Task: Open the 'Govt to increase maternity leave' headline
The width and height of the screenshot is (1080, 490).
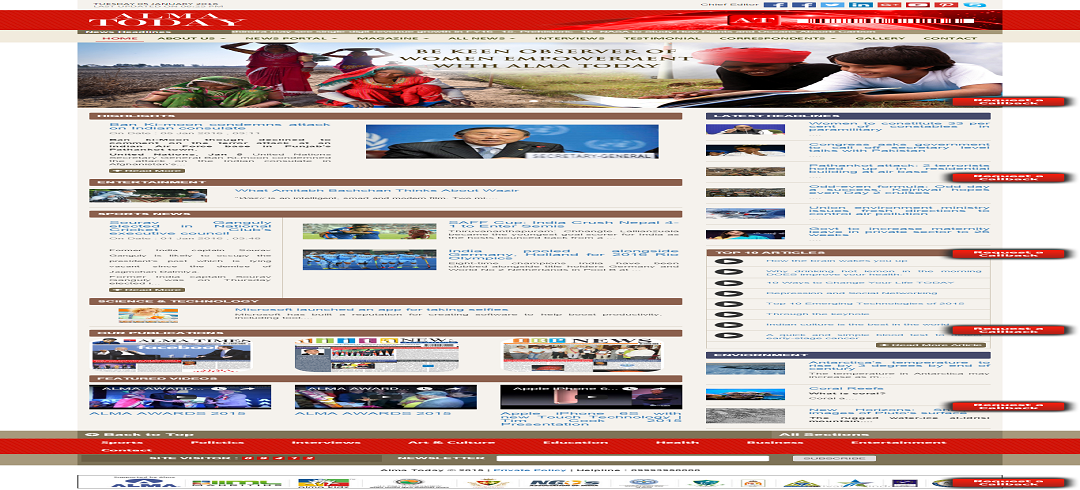Action: tap(899, 231)
